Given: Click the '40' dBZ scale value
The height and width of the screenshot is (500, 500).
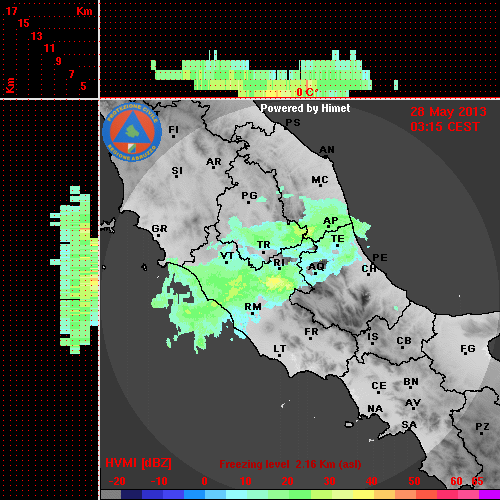Looking at the screenshot, I should [x=371, y=481].
